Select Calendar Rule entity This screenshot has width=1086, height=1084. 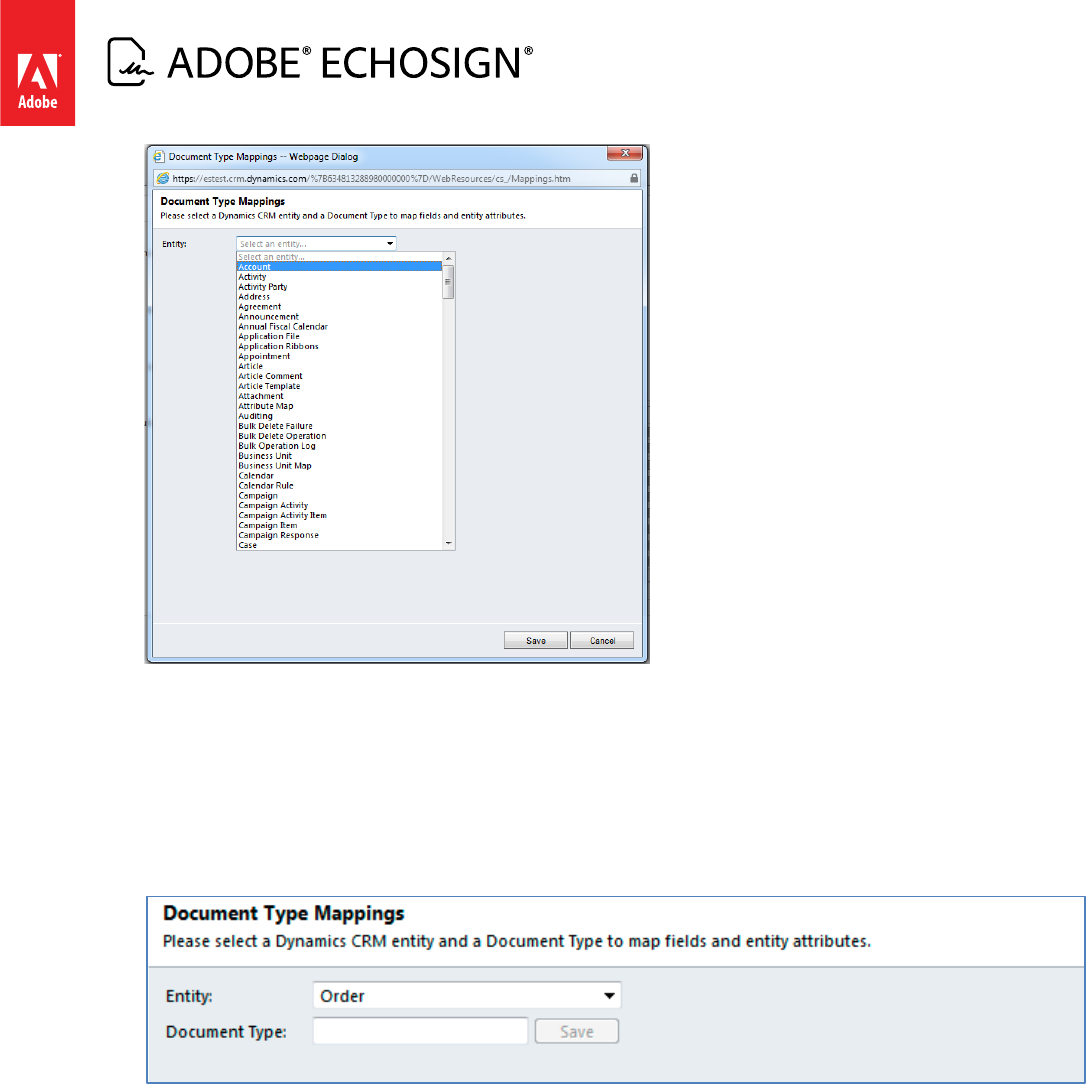339,486
